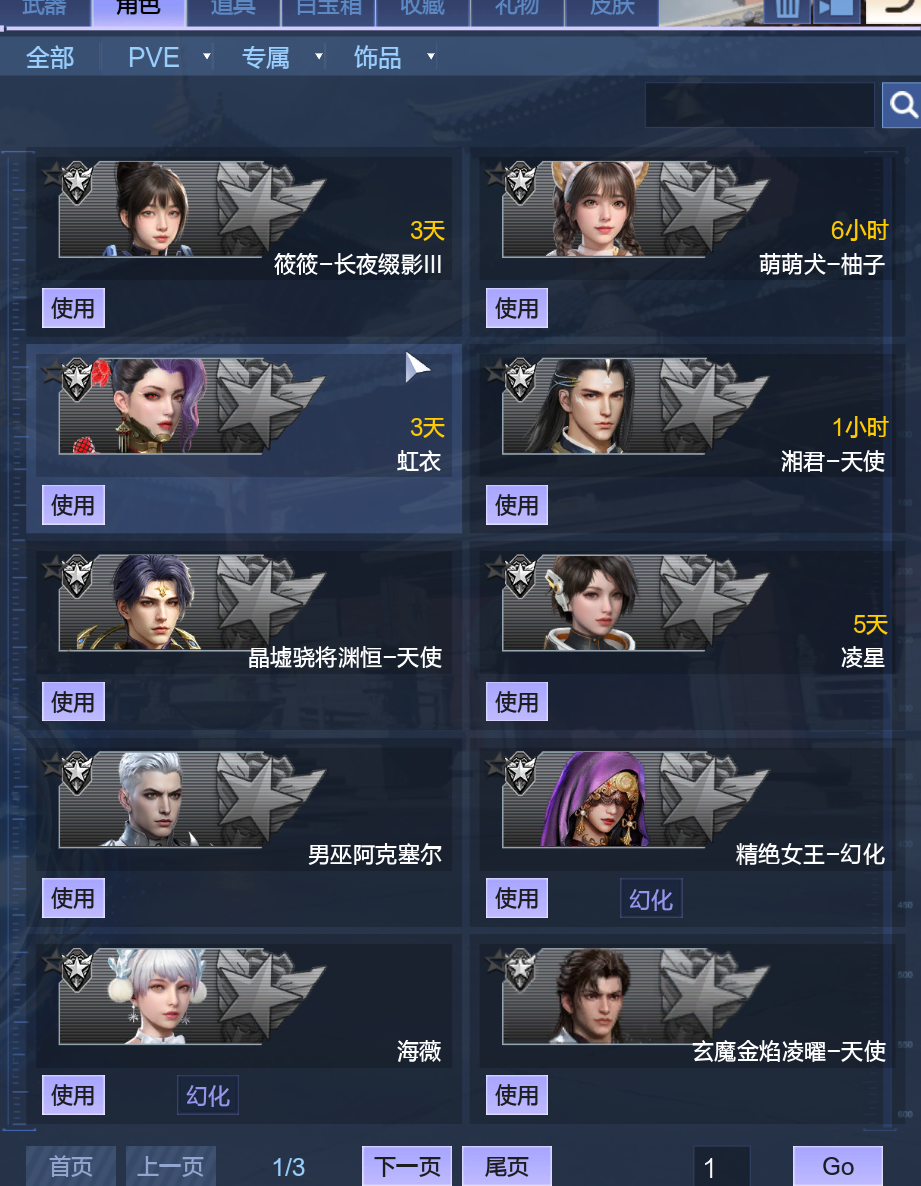921x1186 pixels.
Task: Click the star badge on 湘君-天使 card
Action: (520, 379)
